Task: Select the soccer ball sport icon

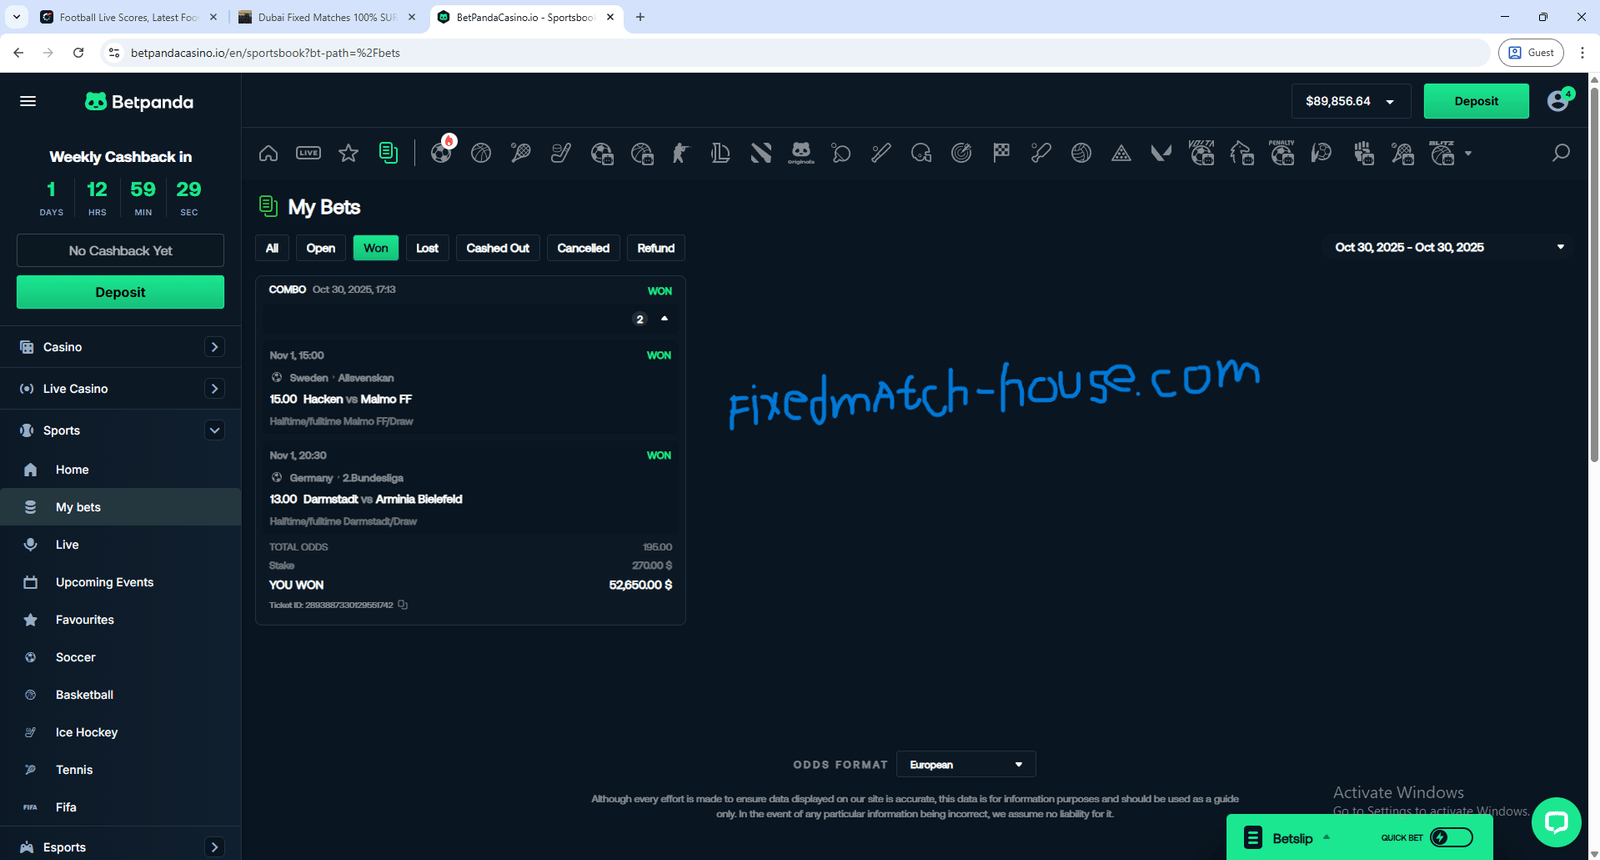Action: [441, 153]
